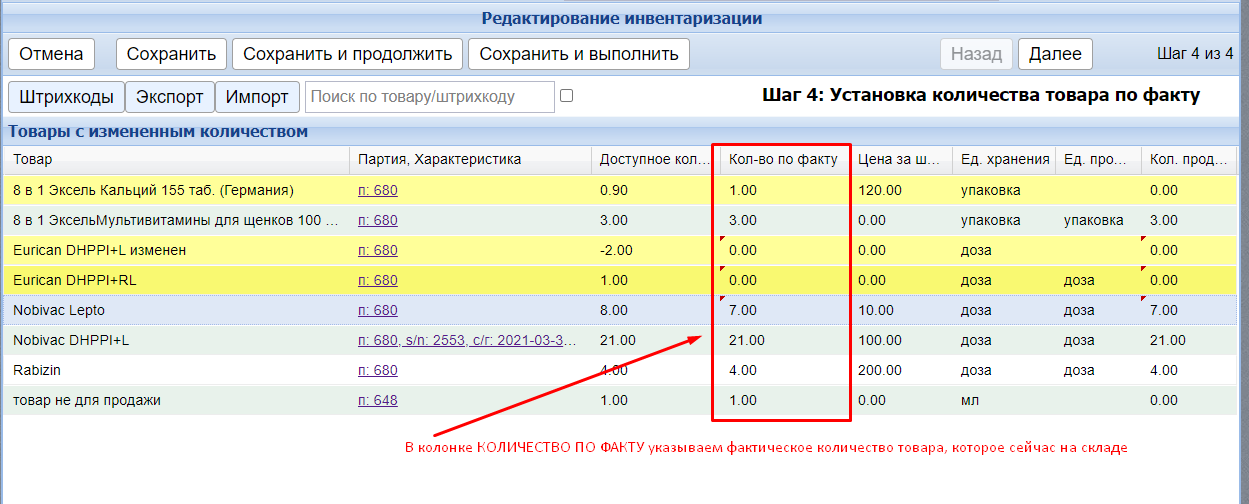Click the Импорт toolbar button

[257, 97]
